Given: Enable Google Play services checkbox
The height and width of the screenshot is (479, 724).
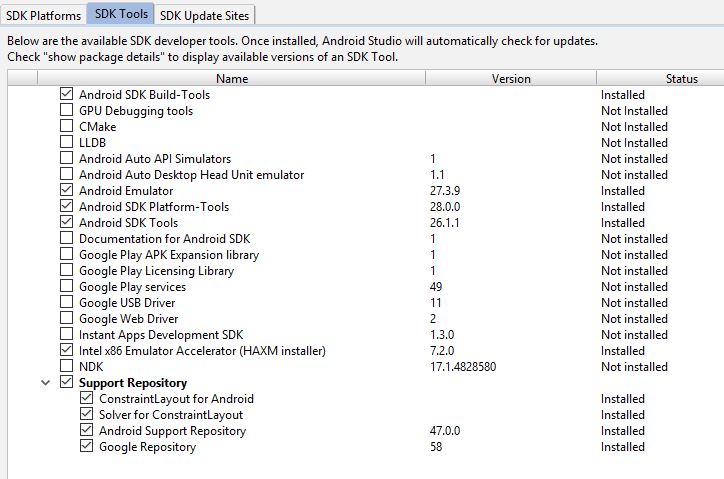Looking at the screenshot, I should click(x=67, y=287).
